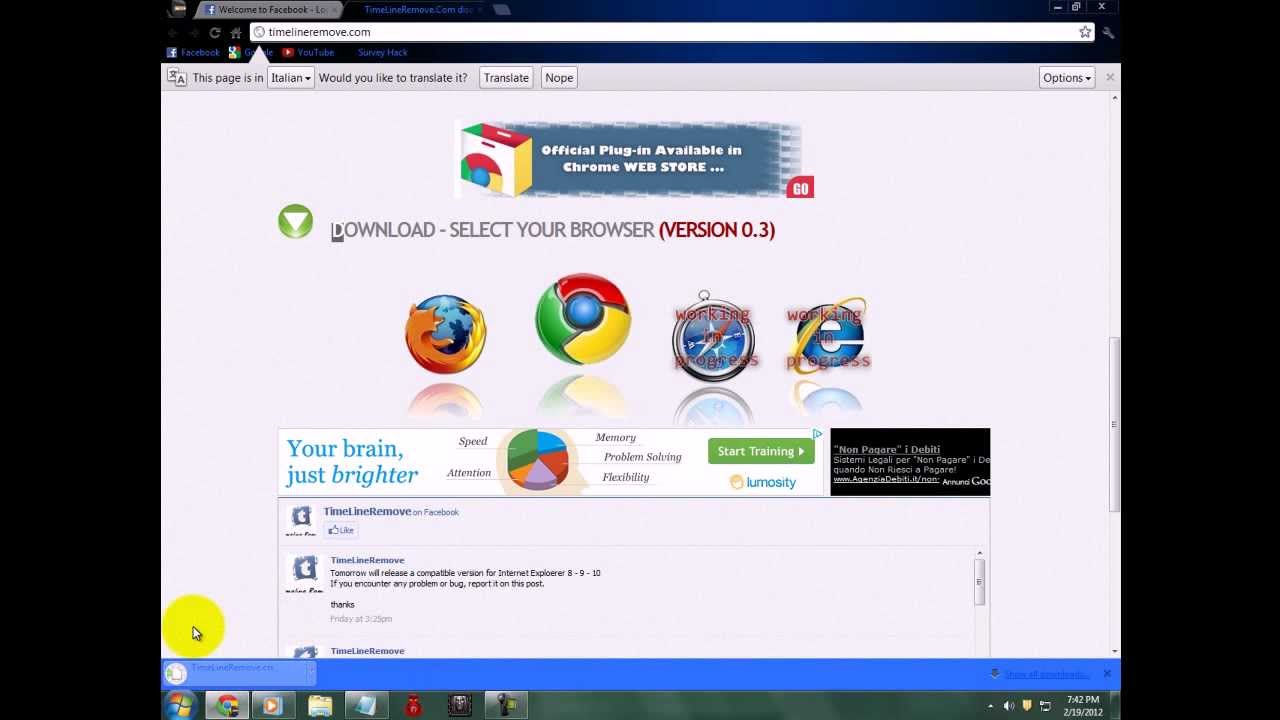The width and height of the screenshot is (1280, 720).
Task: Open the translation Options dropdown
Action: tap(1067, 78)
